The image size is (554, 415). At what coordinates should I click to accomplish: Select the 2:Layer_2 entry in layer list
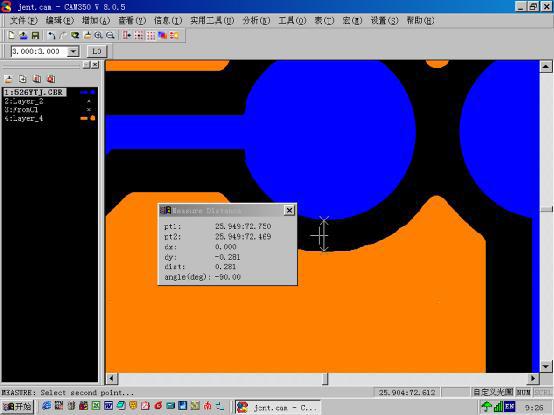(x=24, y=101)
